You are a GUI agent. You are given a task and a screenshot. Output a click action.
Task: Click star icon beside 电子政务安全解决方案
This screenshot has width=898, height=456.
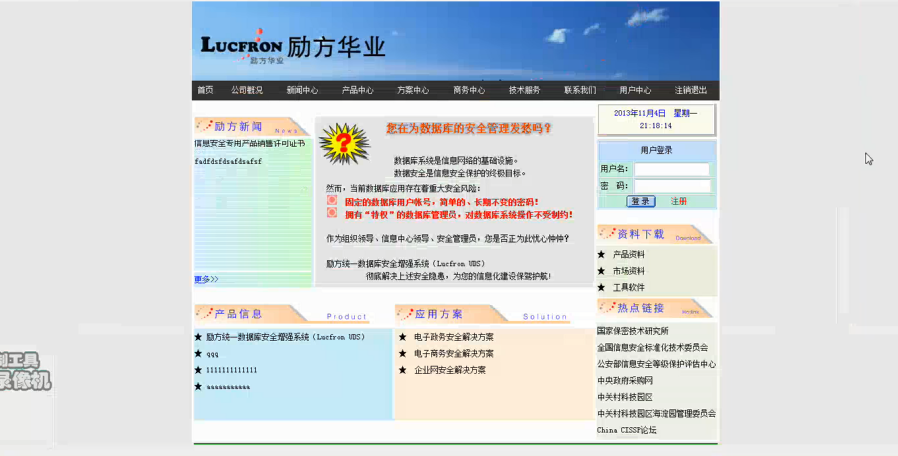[x=403, y=337]
